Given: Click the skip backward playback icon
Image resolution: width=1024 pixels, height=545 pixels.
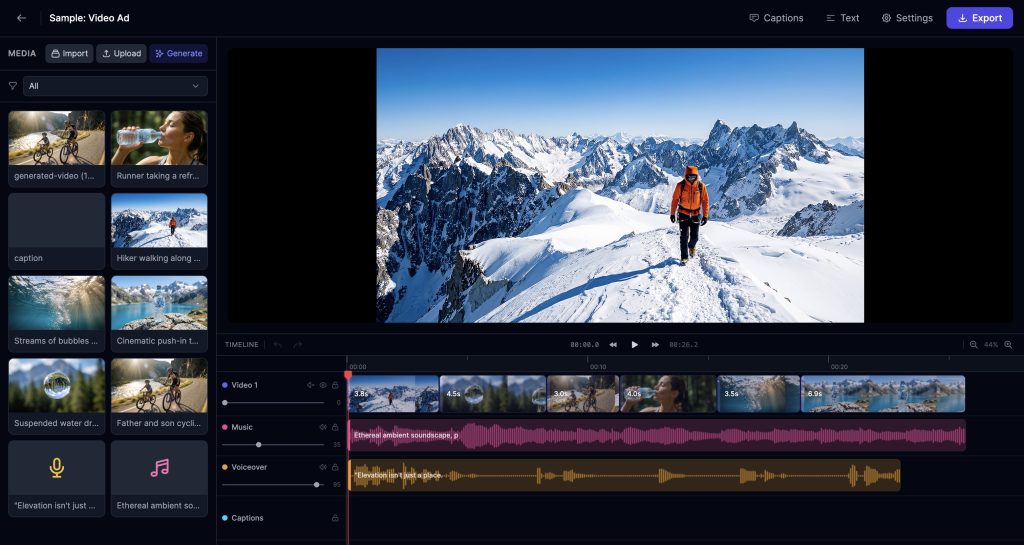Looking at the screenshot, I should [613, 345].
